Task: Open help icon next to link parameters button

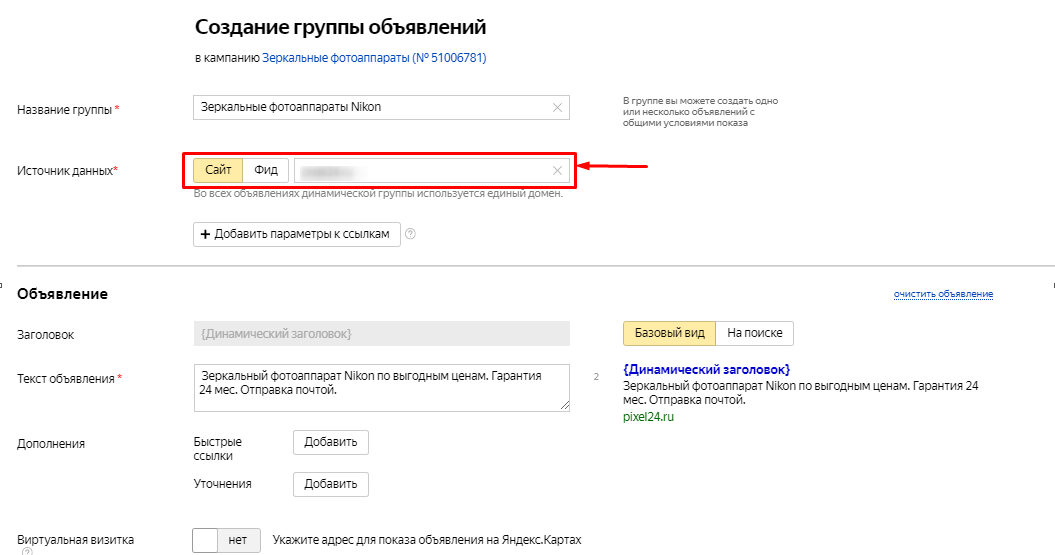Action: pyautogui.click(x=410, y=234)
